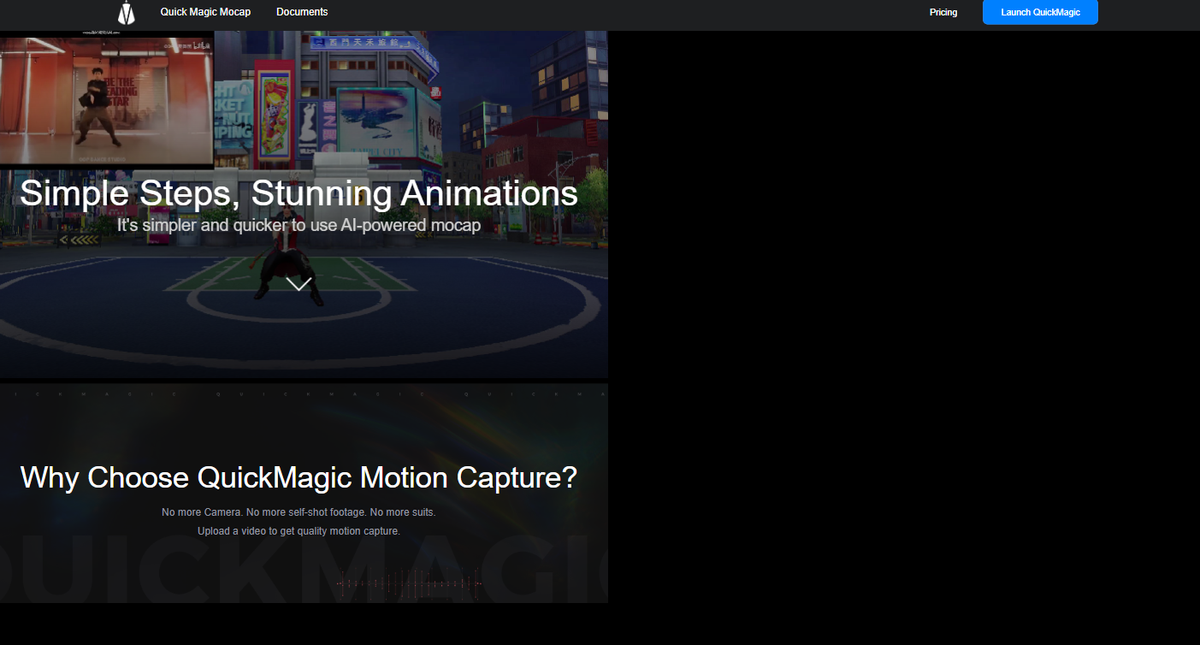Select the down chevron icon over the character
This screenshot has width=1200, height=645.
pos(297,283)
